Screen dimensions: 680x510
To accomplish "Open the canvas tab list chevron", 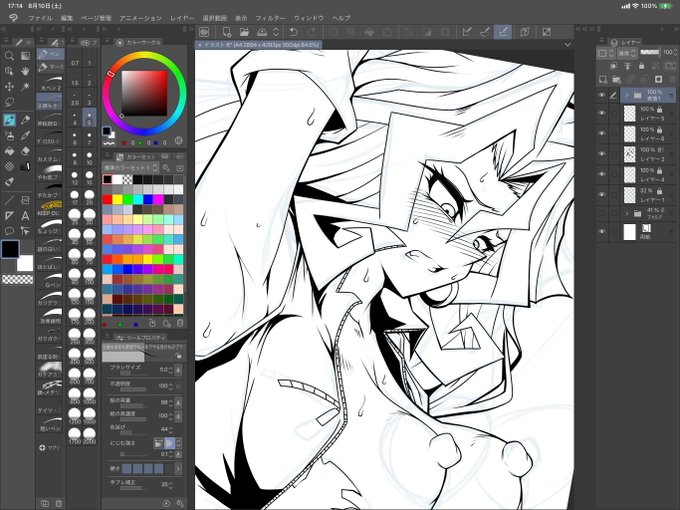I will pyautogui.click(x=567, y=44).
